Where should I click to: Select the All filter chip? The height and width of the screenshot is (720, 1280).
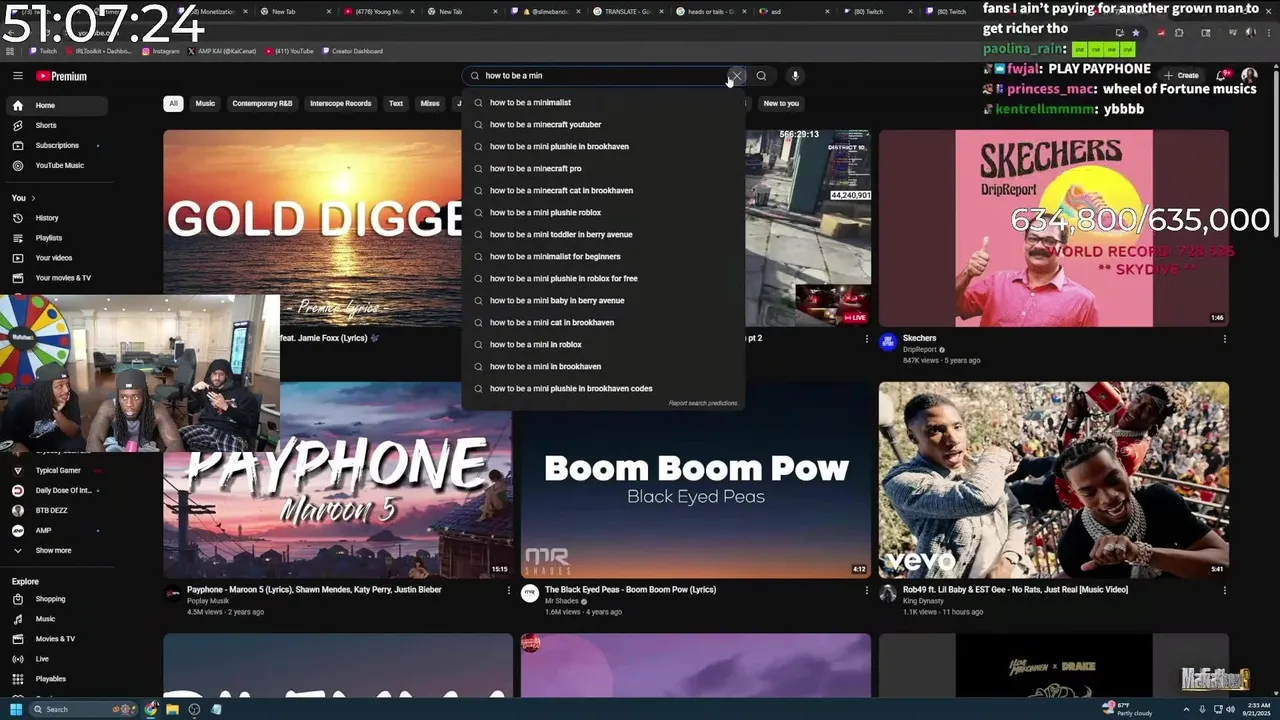click(173, 103)
